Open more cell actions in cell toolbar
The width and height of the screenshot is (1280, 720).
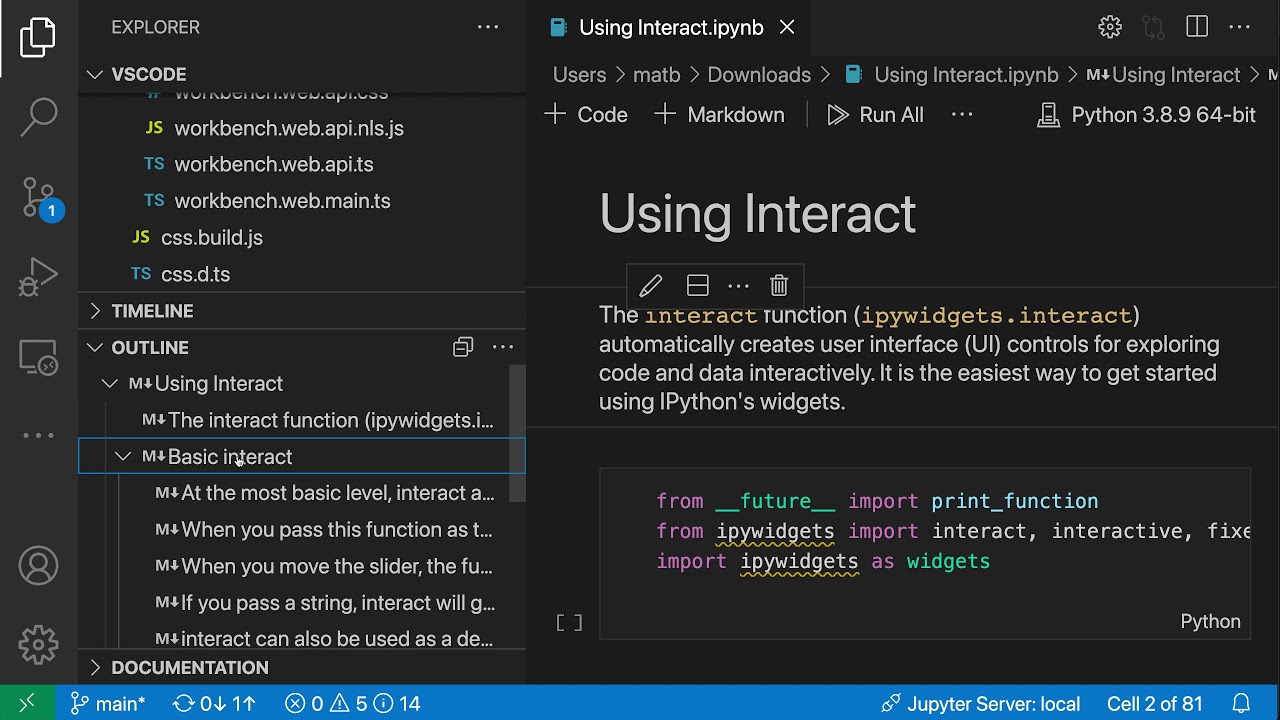tap(738, 286)
